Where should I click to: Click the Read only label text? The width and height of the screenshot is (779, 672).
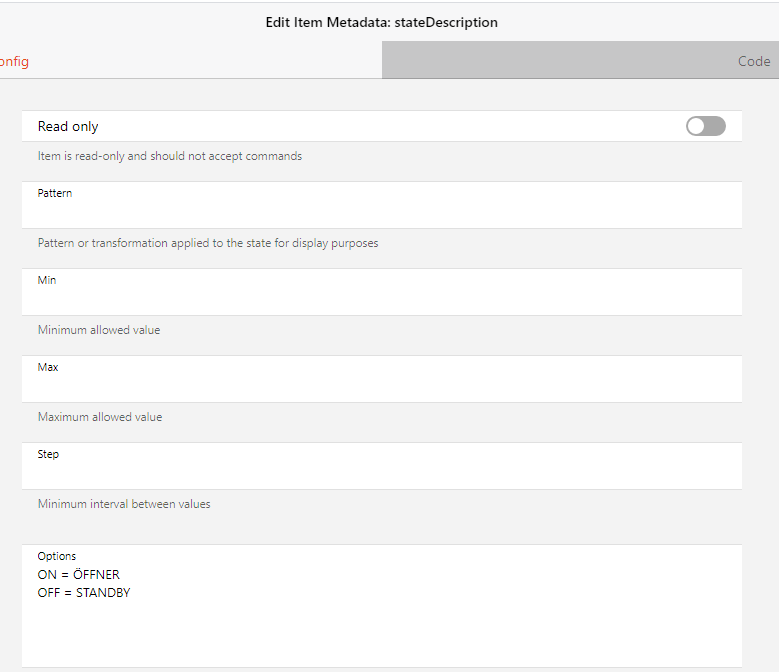68,126
